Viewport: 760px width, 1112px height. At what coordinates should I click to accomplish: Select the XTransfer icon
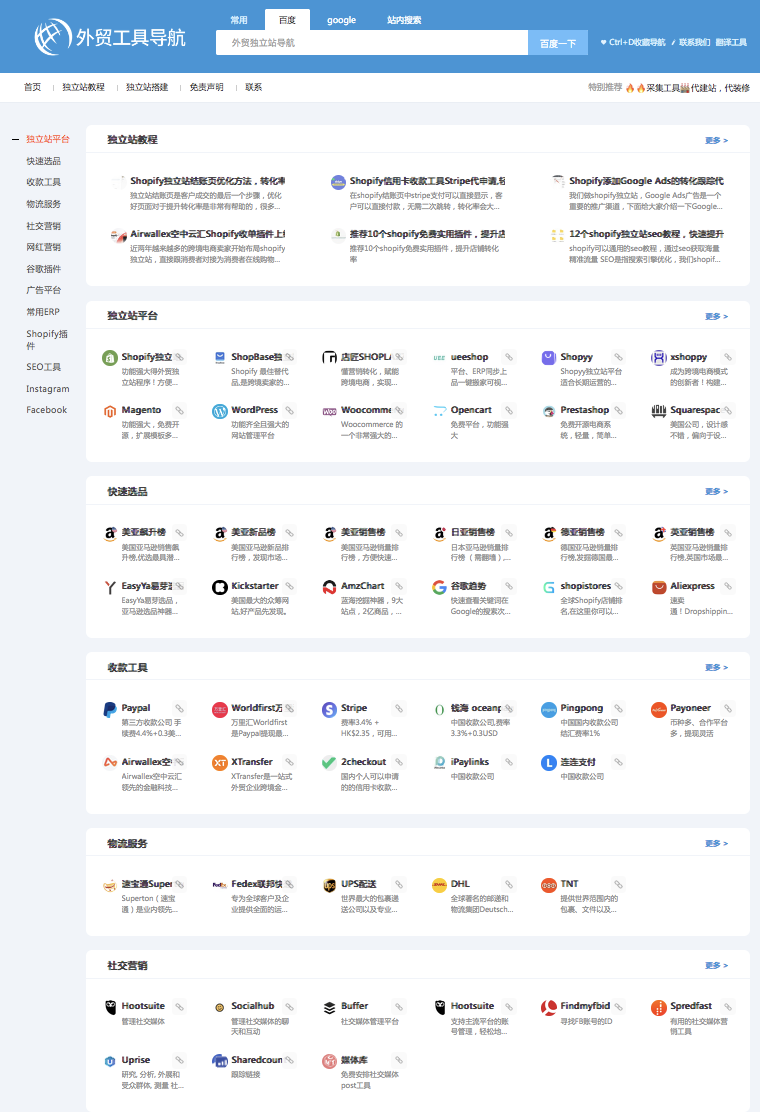[x=220, y=763]
